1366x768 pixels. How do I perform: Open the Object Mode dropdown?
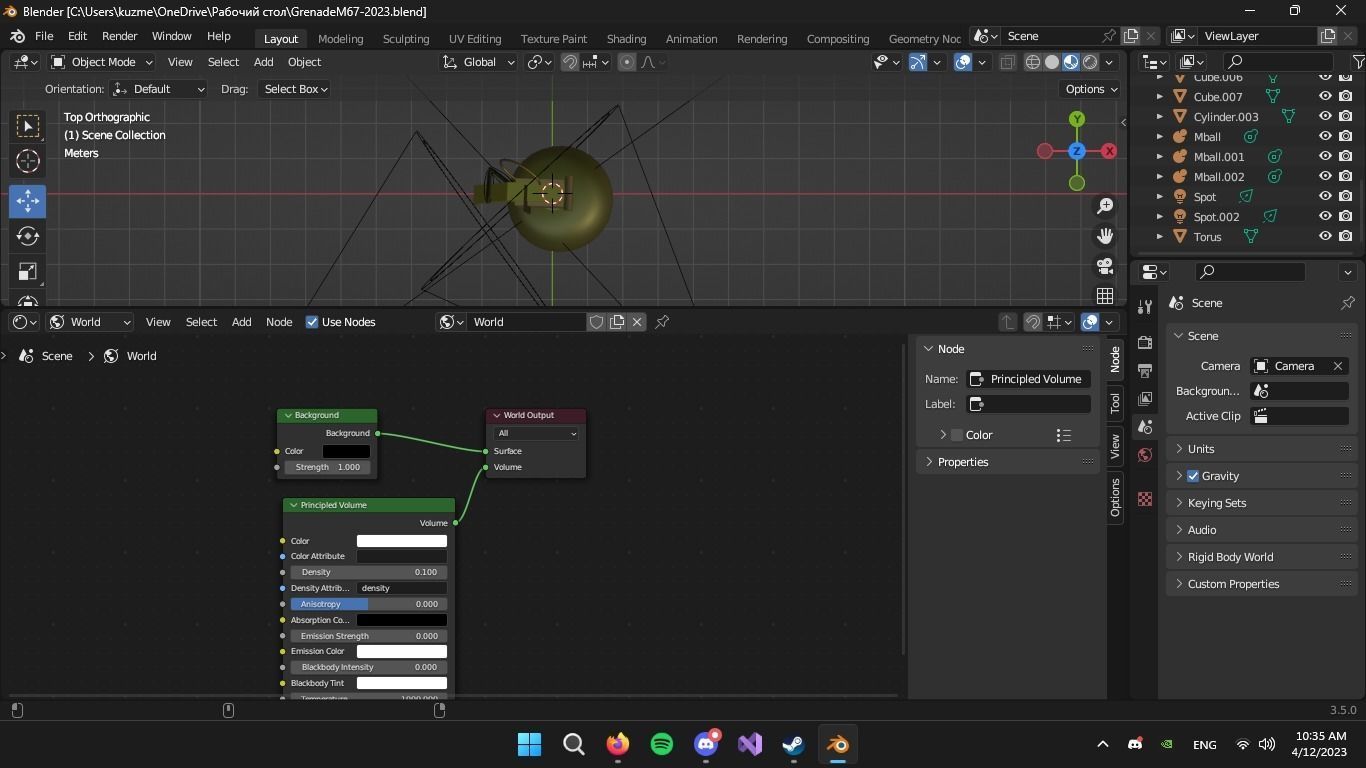[102, 62]
